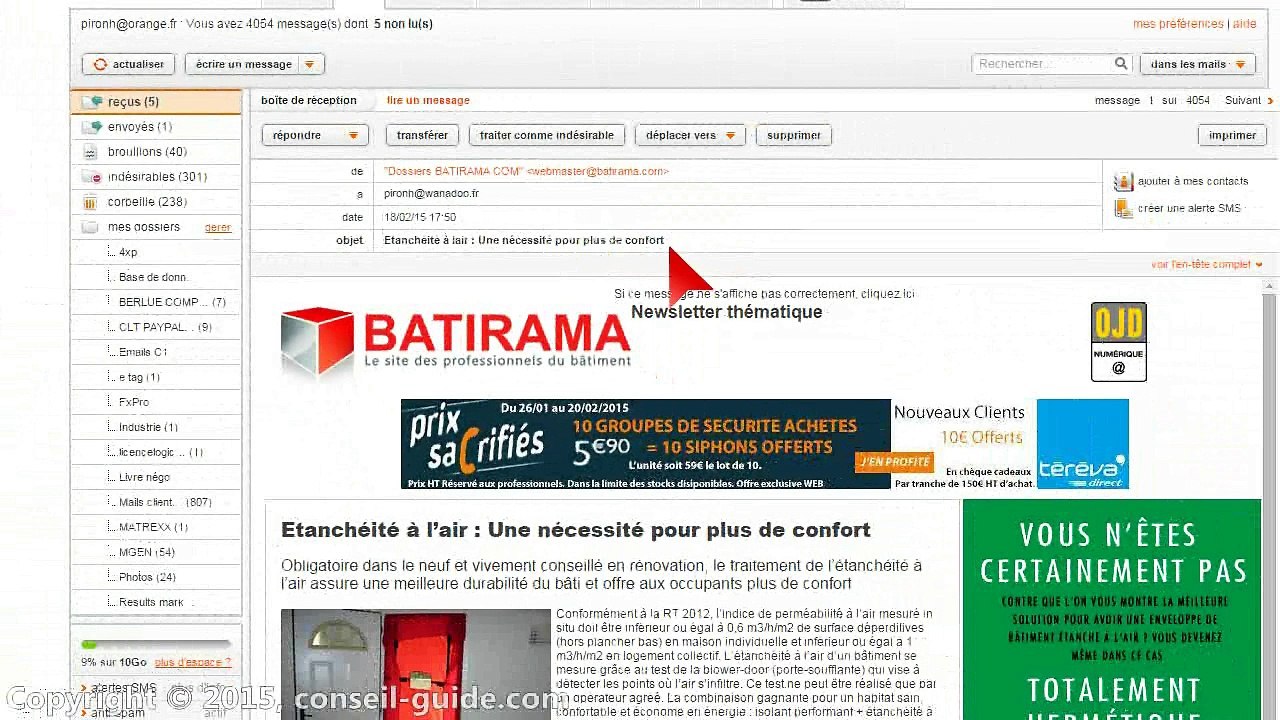Open the Emails C1 subfolder
The image size is (1280, 720).
pyautogui.click(x=143, y=352)
